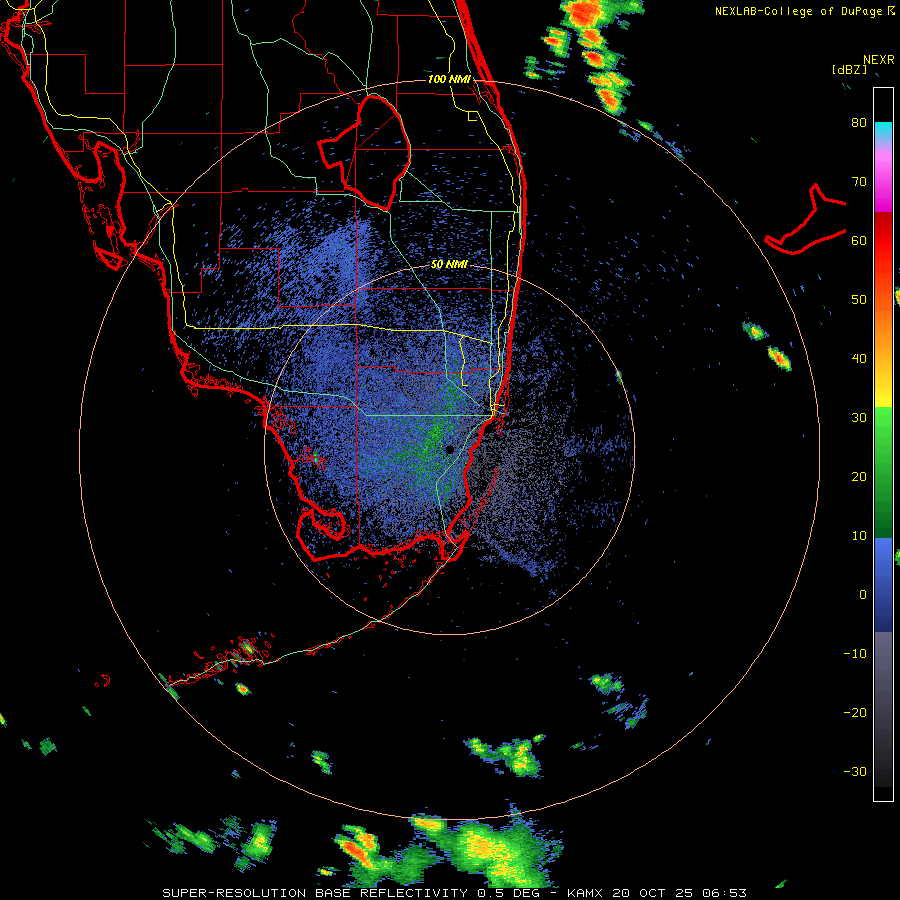The image size is (900, 900).
Task: Click the 10 value on the dBZ scale
Action: 859,536
